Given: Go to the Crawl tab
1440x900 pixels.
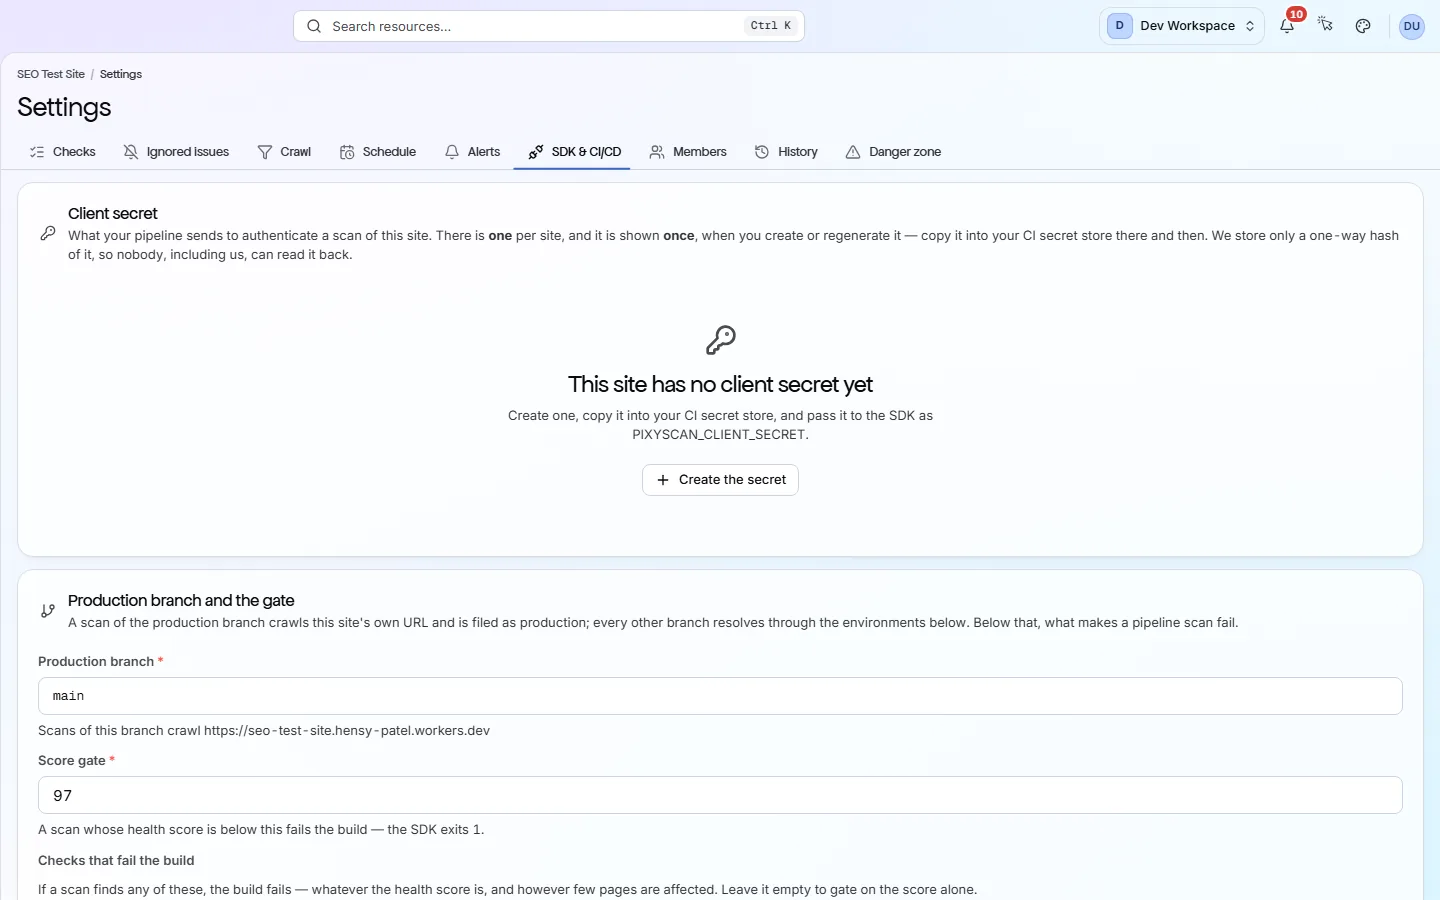Looking at the screenshot, I should (x=284, y=152).
